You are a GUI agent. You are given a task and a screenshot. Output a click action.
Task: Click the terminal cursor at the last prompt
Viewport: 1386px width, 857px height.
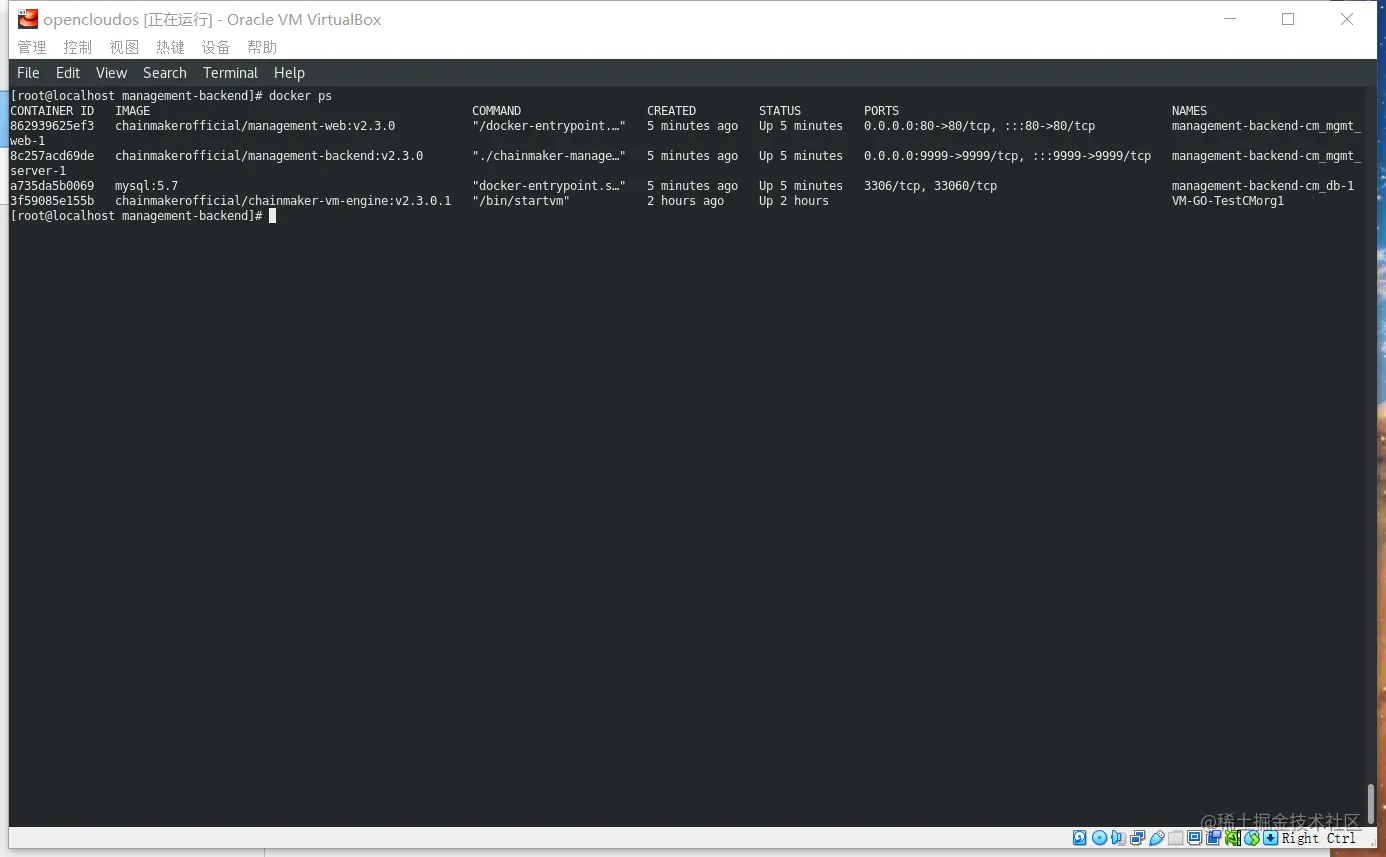point(272,216)
